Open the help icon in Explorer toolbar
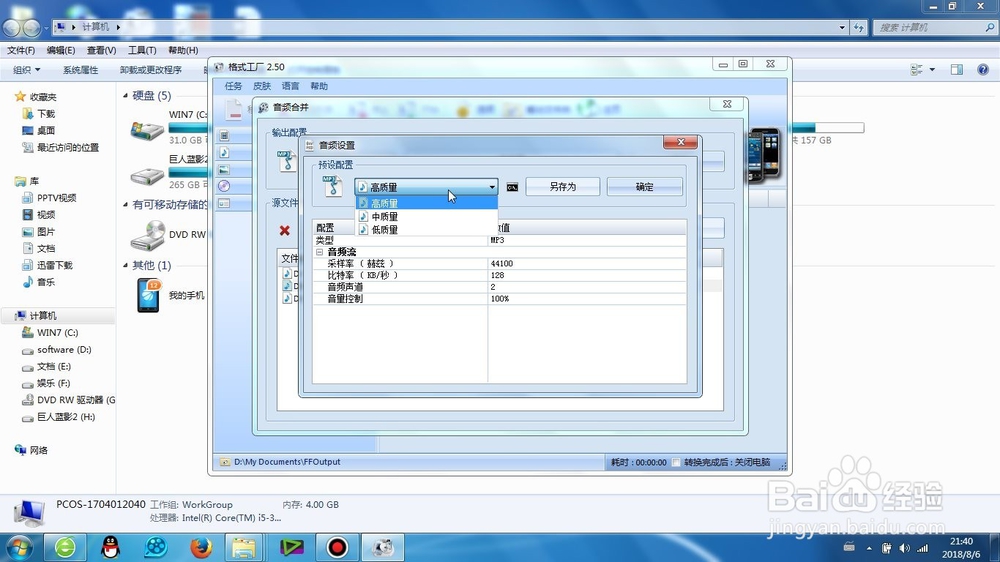 (x=983, y=70)
